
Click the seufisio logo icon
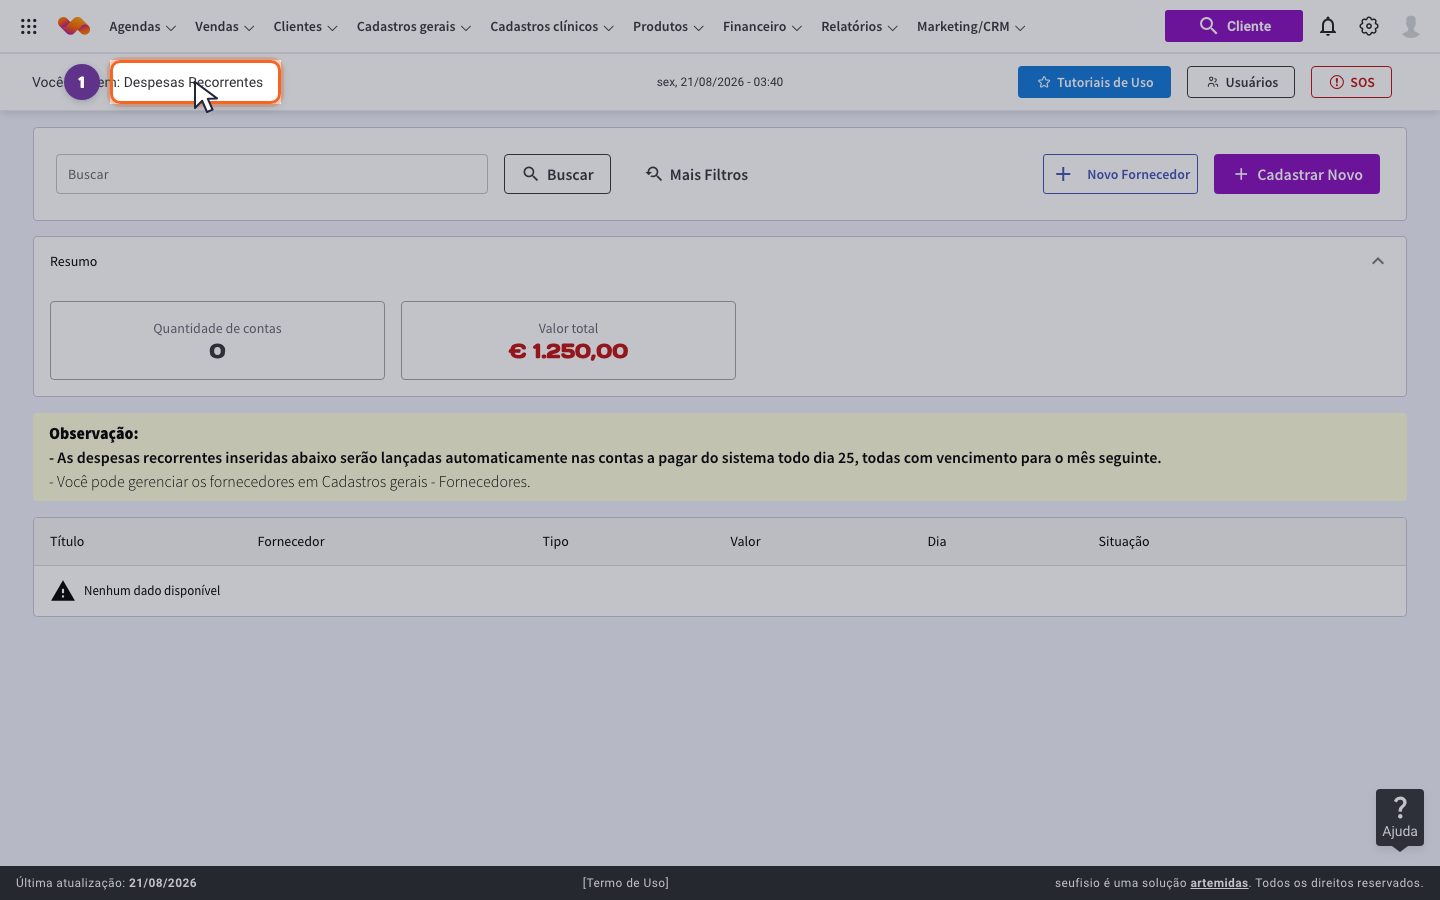coord(74,26)
